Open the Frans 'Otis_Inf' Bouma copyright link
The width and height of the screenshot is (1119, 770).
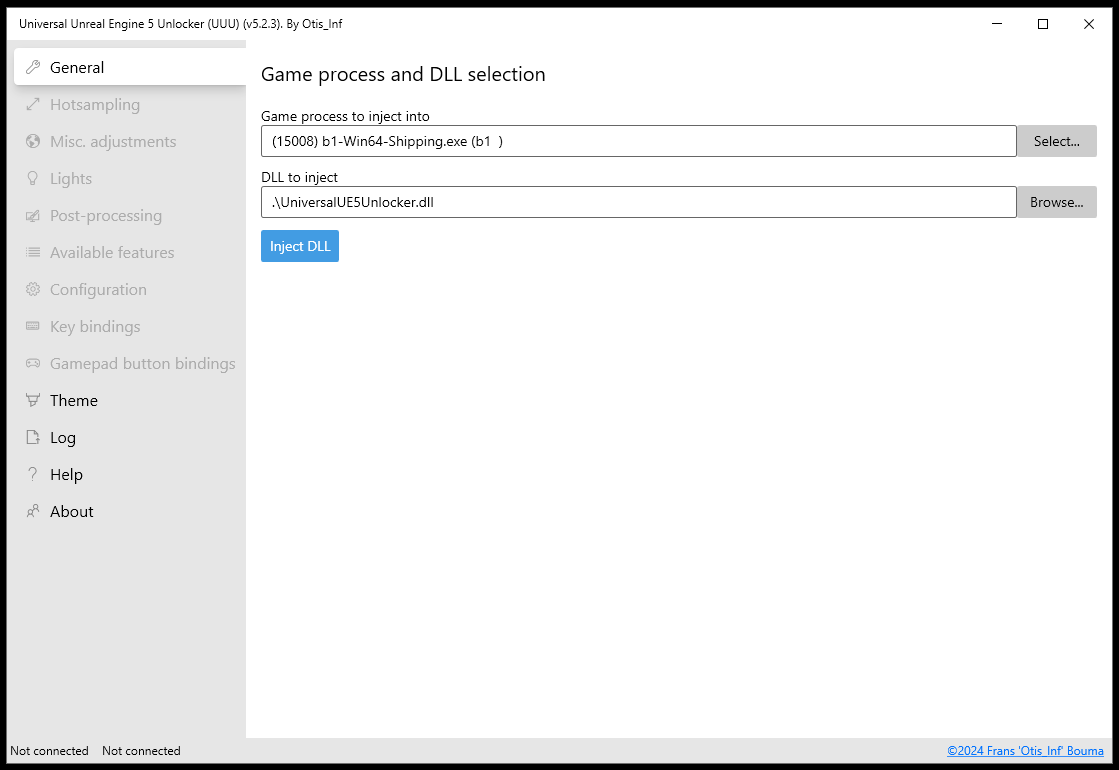pyautogui.click(x=1025, y=751)
